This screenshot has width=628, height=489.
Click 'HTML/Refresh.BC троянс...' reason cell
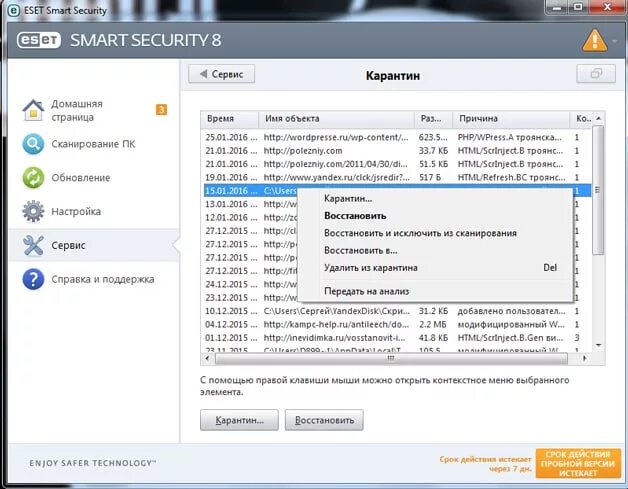(x=511, y=177)
